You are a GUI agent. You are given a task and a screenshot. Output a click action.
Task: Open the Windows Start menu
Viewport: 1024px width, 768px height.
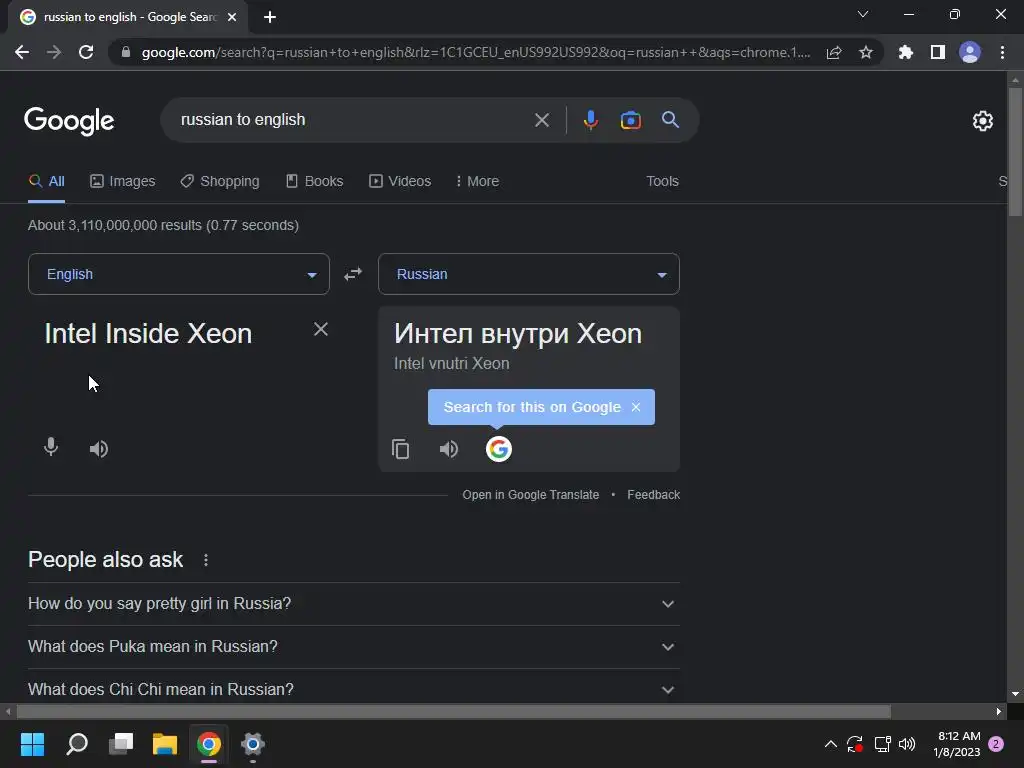(x=33, y=744)
